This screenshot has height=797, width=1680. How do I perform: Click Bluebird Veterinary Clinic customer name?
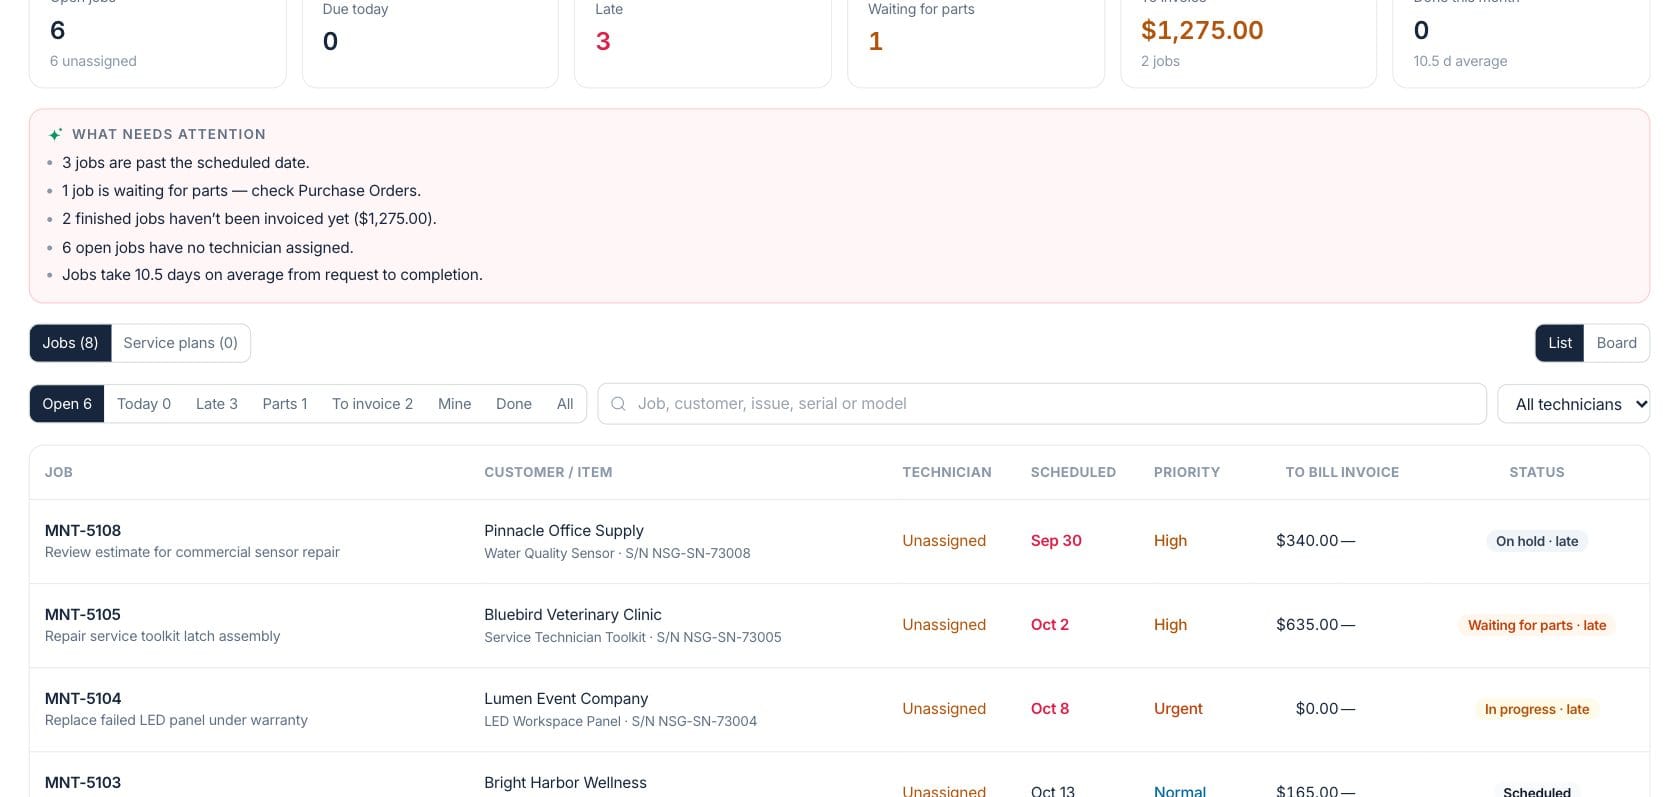573,615
